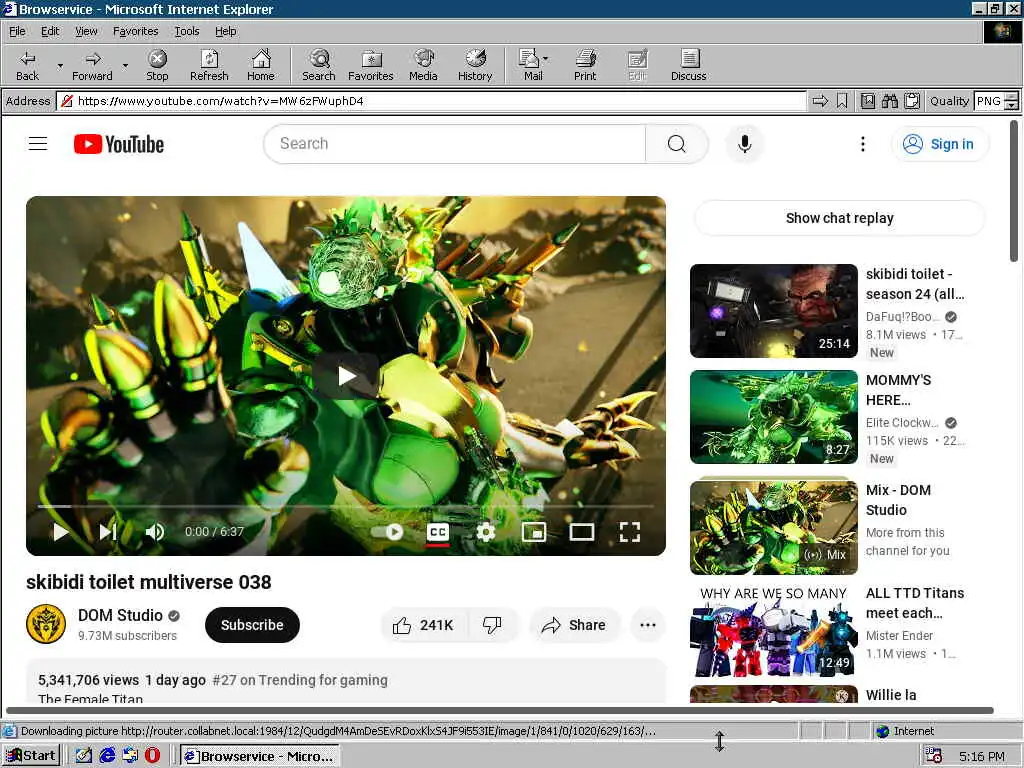The width and height of the screenshot is (1024, 768).
Task: Open the YouTube settings three-dot menu
Action: tap(863, 144)
